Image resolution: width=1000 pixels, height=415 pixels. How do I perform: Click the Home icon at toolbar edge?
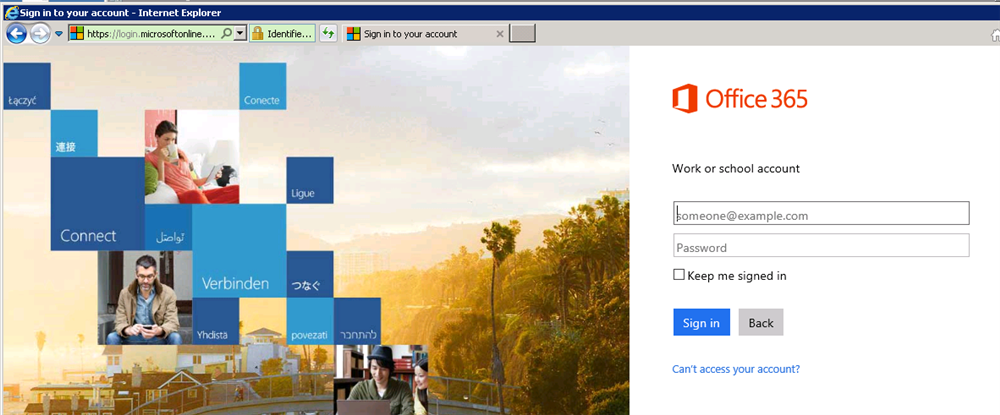(x=995, y=35)
